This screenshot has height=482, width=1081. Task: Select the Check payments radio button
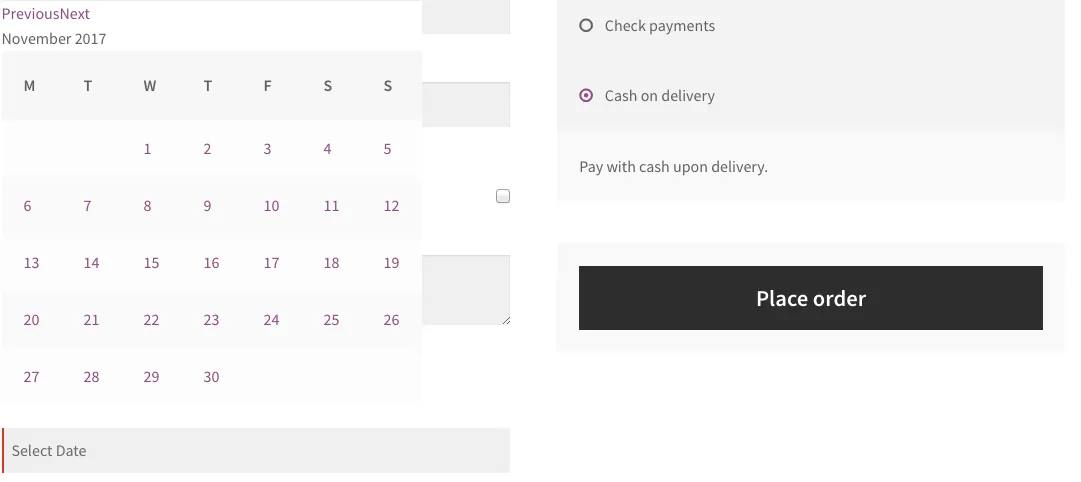point(586,26)
